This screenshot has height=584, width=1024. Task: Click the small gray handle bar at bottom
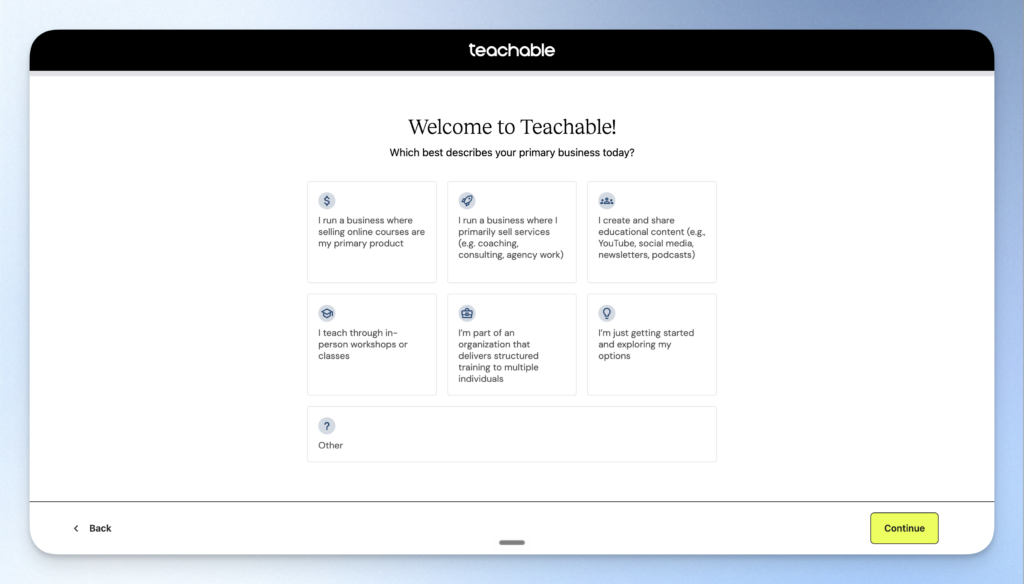[512, 542]
